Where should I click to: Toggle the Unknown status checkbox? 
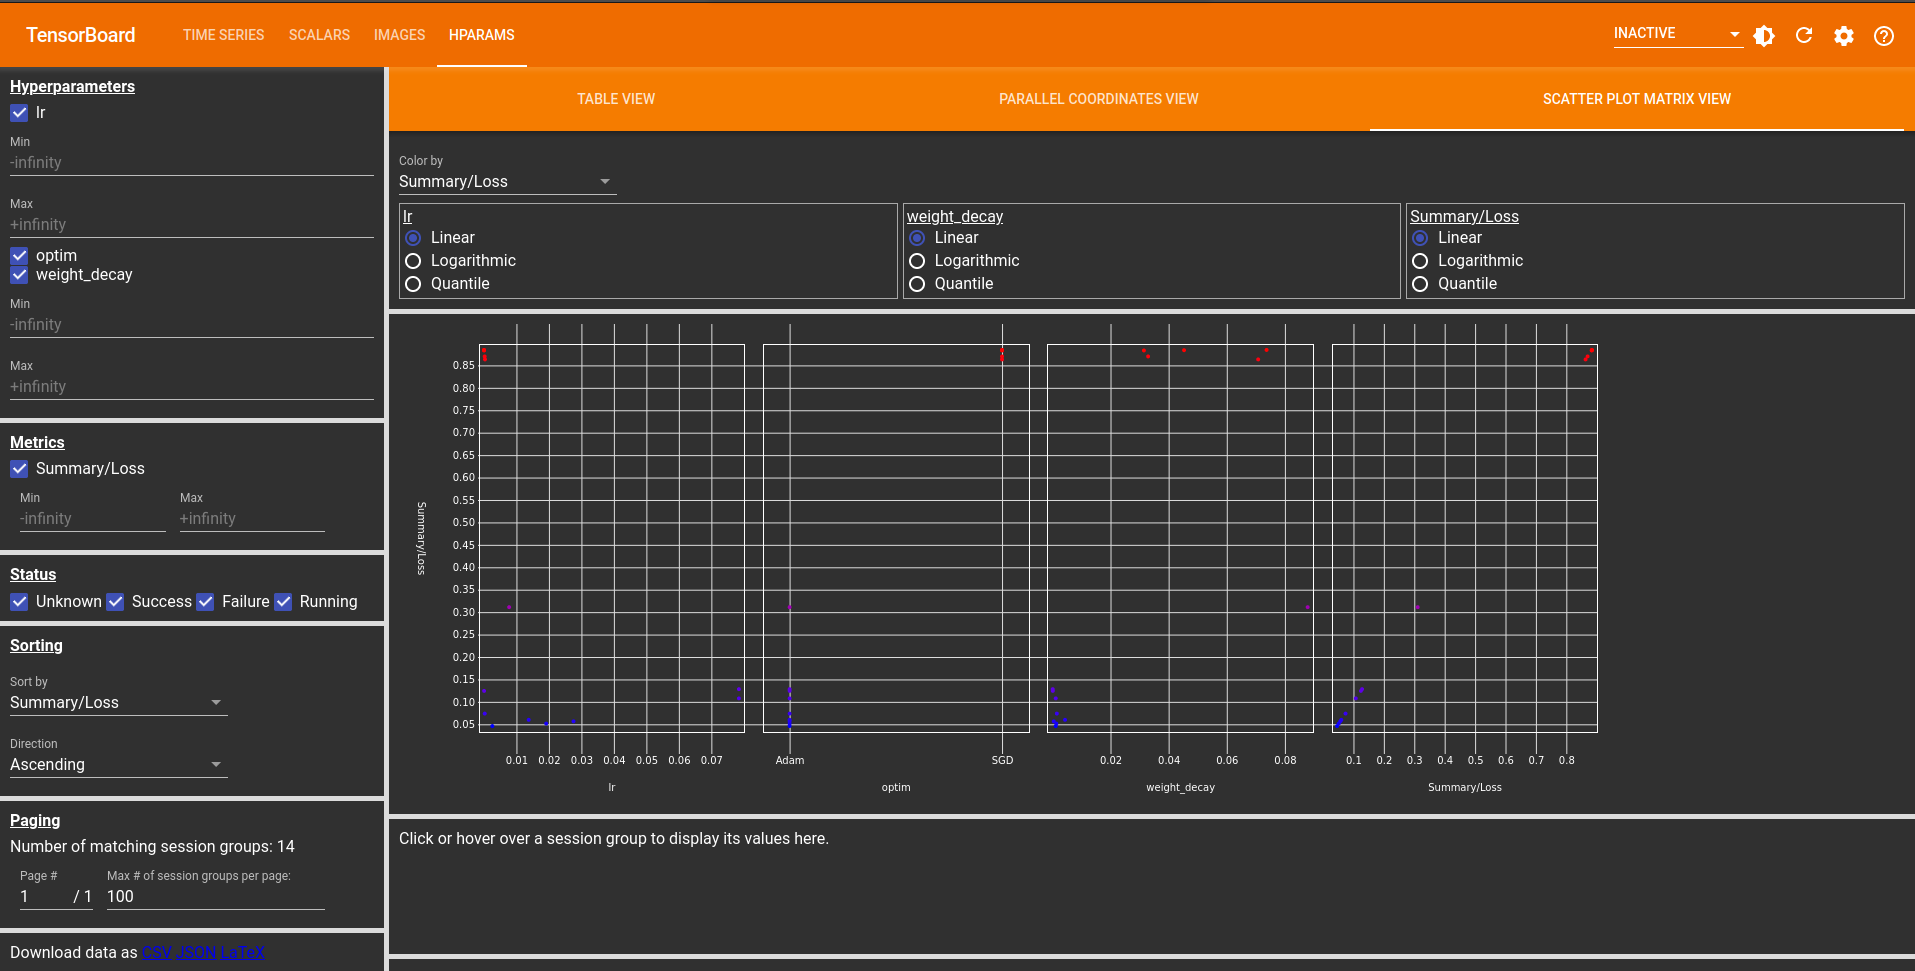coord(19,602)
